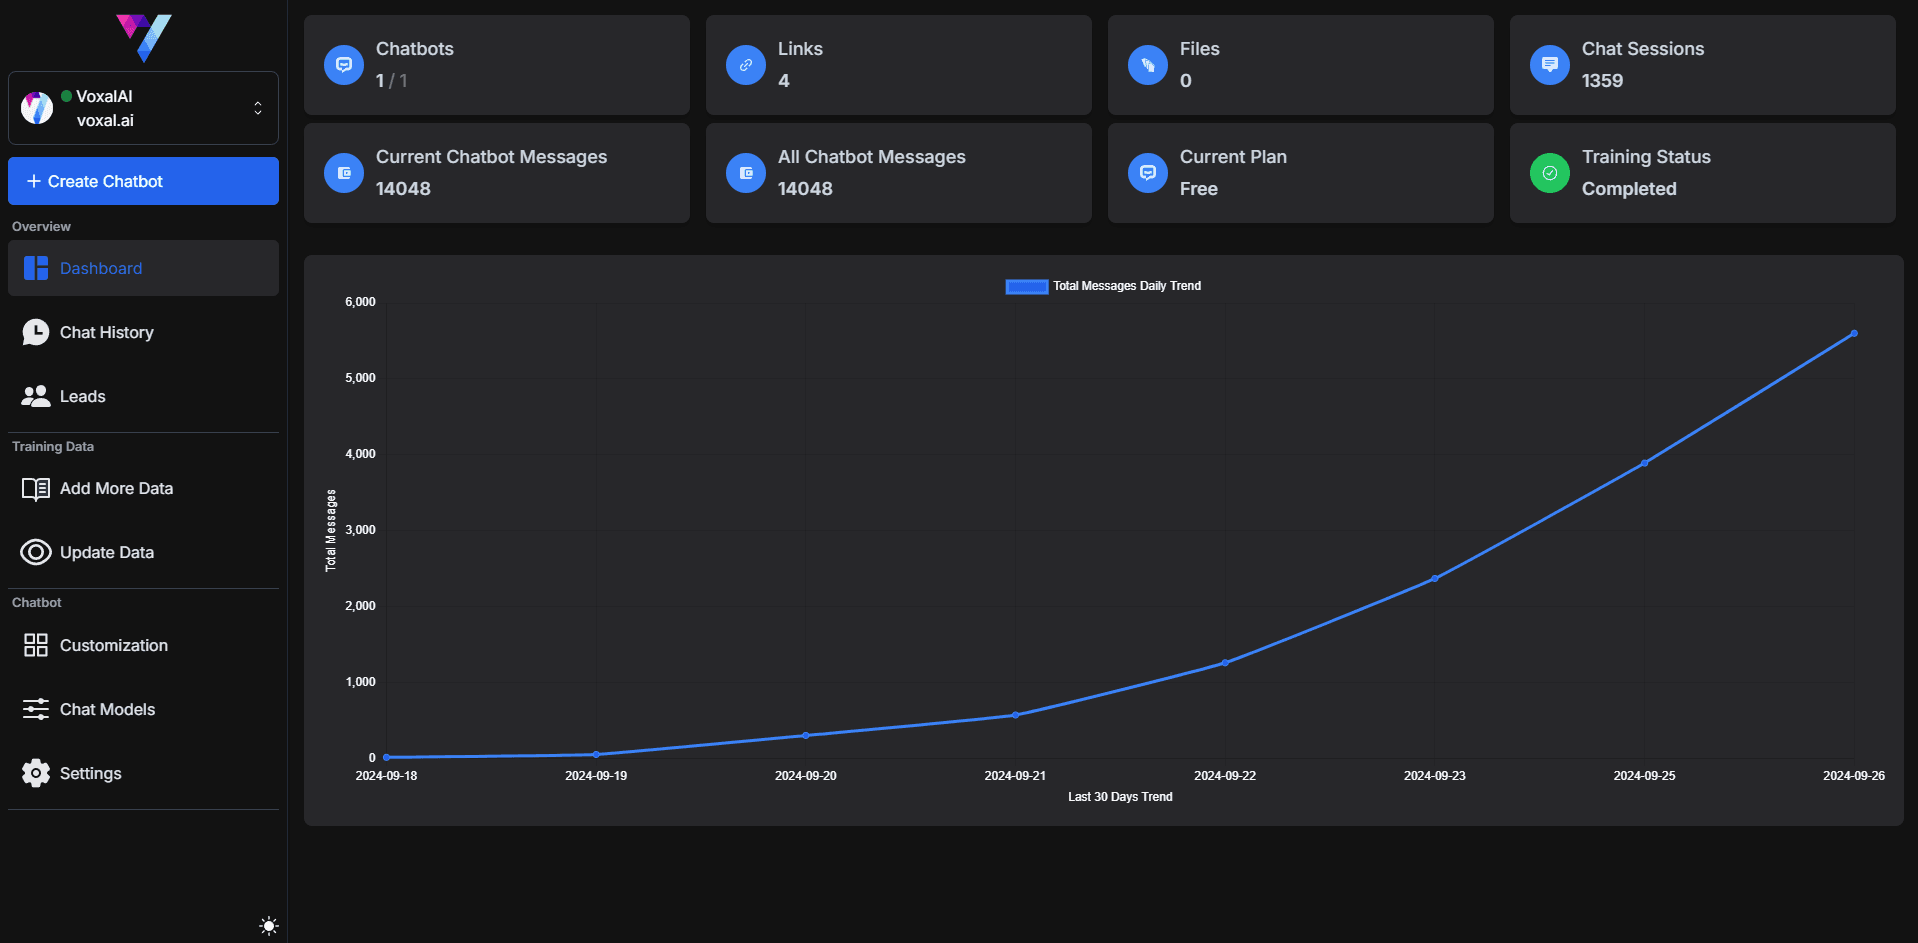Open the Chat History page
This screenshot has width=1918, height=943.
pyautogui.click(x=107, y=332)
